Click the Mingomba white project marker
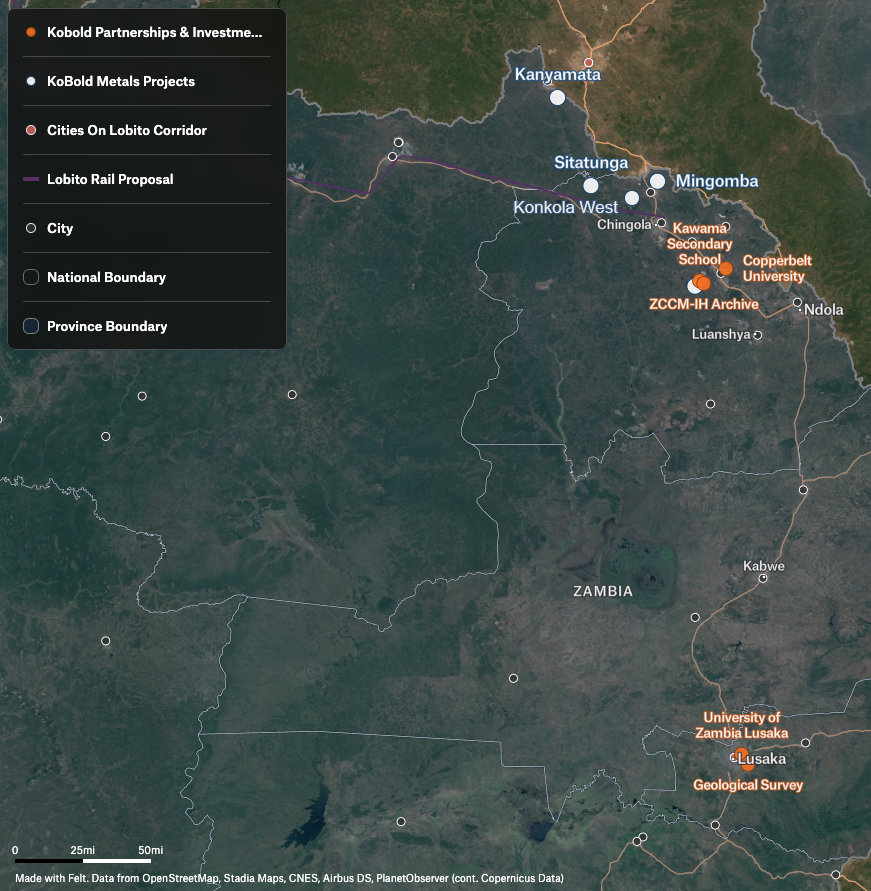 (x=657, y=181)
